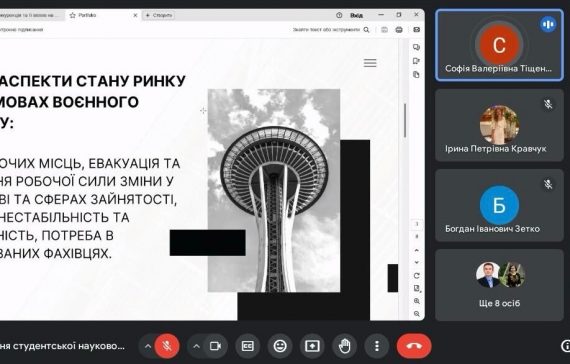Unmute the microphone in the call bar
Image resolution: width=570 pixels, height=364 pixels.
tap(167, 346)
